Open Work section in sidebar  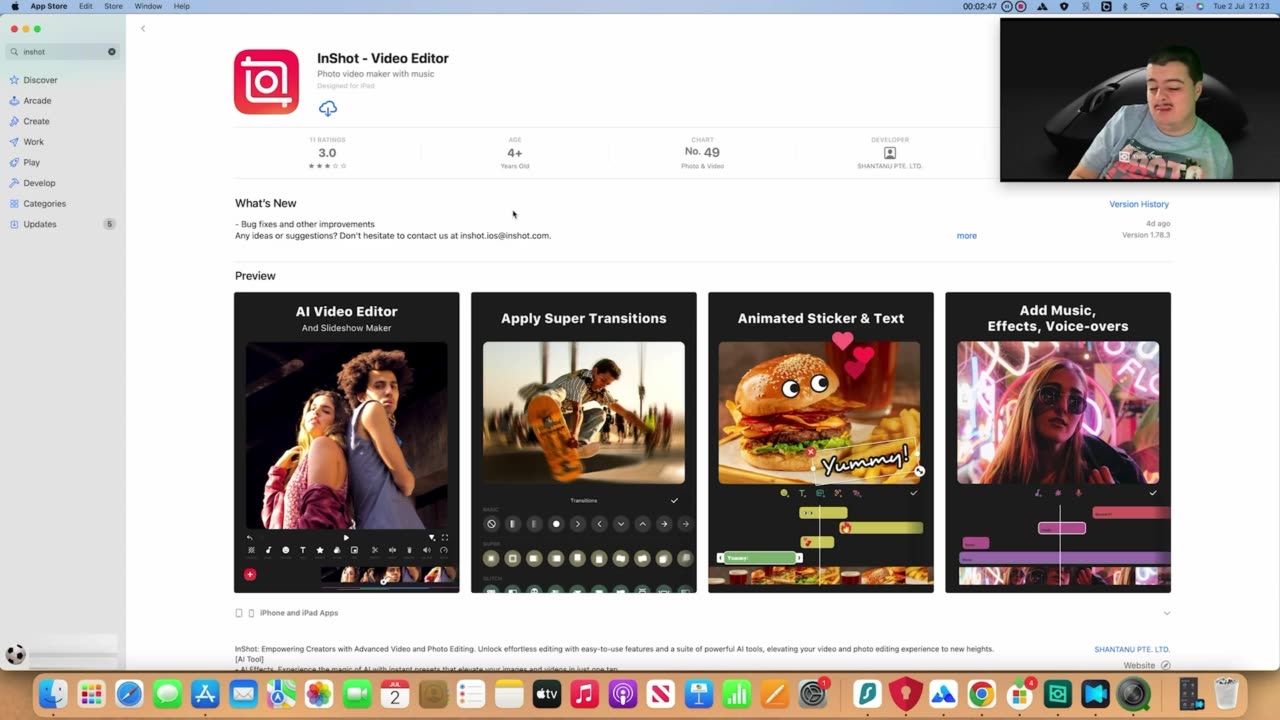34,142
